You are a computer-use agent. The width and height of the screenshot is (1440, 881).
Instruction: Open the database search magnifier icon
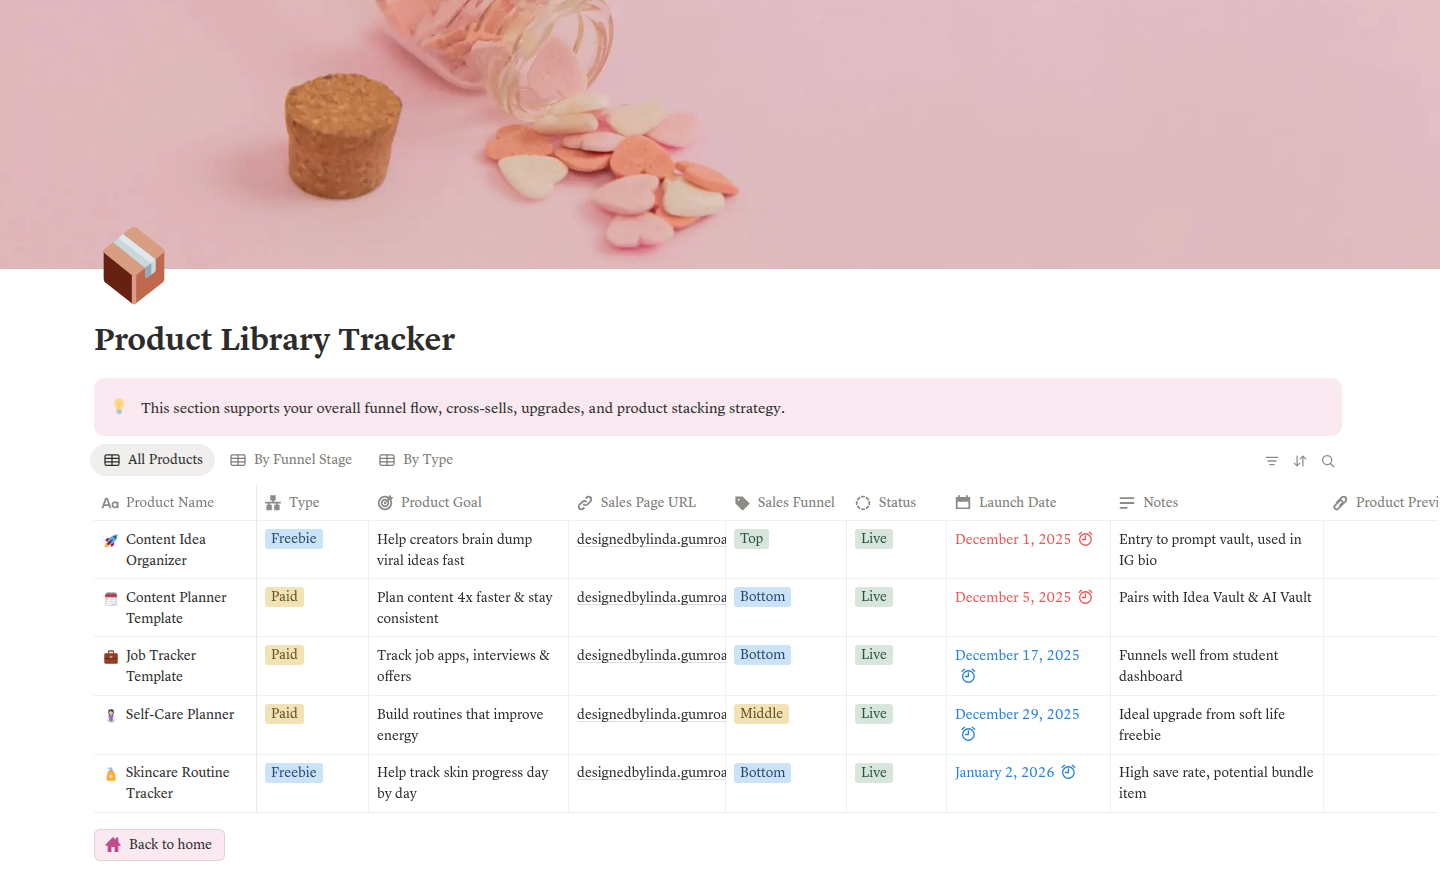[1328, 461]
